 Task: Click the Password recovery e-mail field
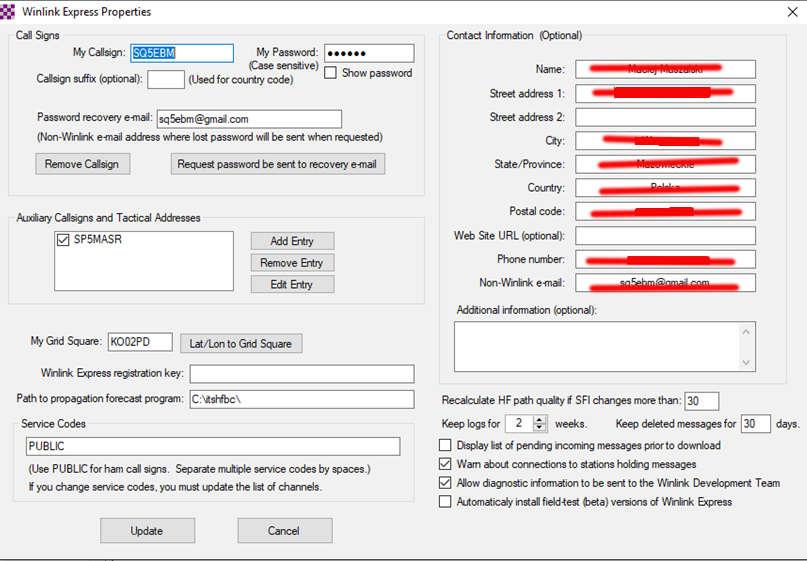tap(249, 119)
